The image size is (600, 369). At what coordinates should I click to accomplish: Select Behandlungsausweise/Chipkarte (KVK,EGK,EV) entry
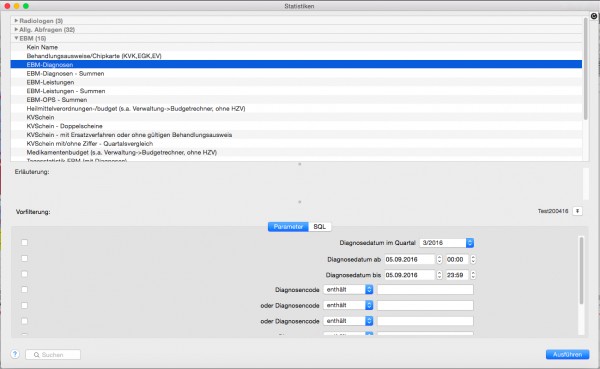296,56
